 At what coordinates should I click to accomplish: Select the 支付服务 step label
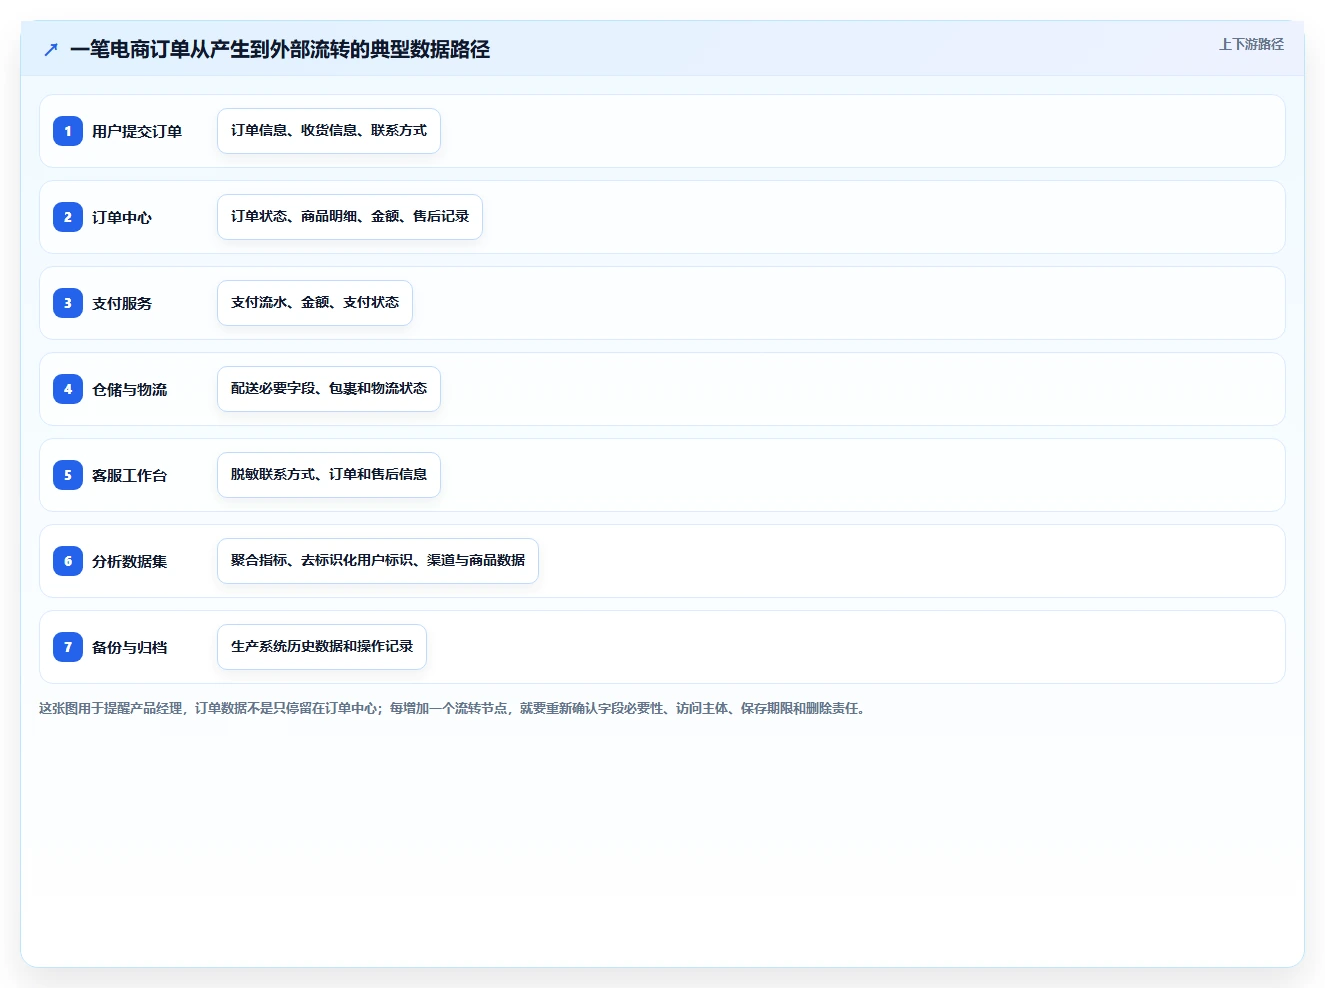coord(122,303)
